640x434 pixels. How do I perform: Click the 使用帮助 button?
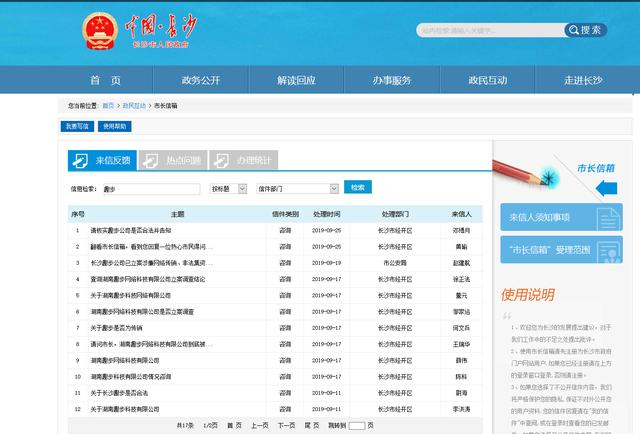115,127
